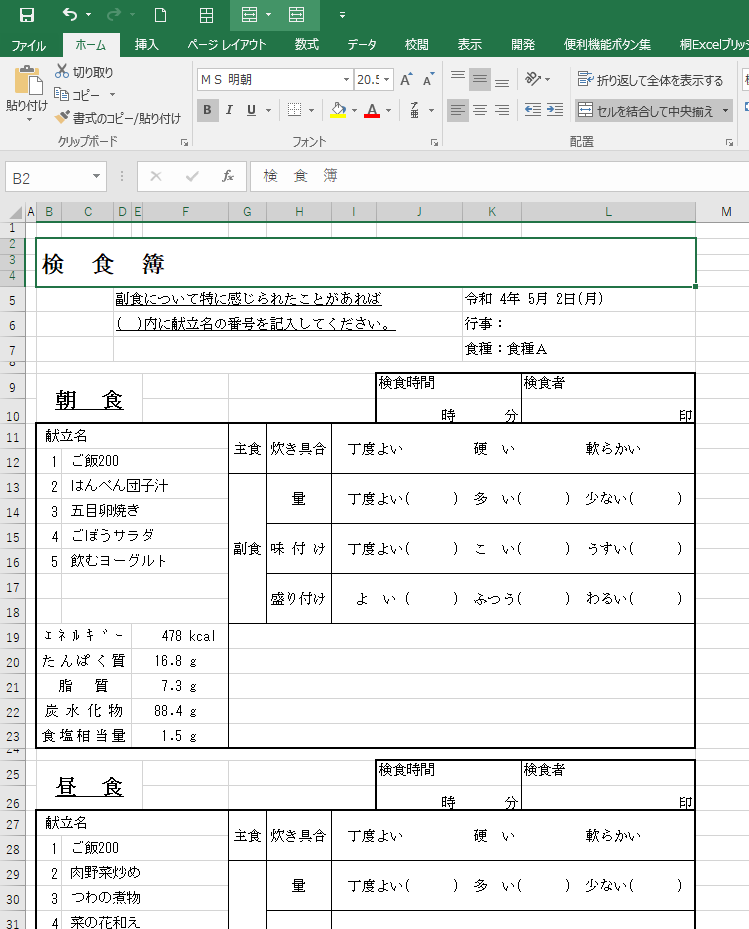The width and height of the screenshot is (749, 929).
Task: Open the ページ レイアウト tab
Action: [226, 45]
